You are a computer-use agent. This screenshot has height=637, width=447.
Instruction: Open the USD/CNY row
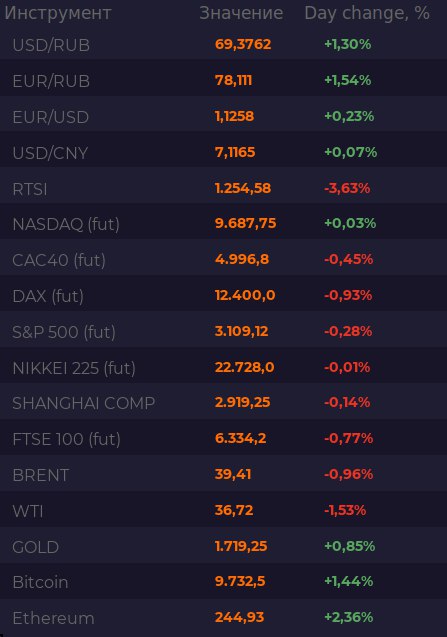coord(224,152)
